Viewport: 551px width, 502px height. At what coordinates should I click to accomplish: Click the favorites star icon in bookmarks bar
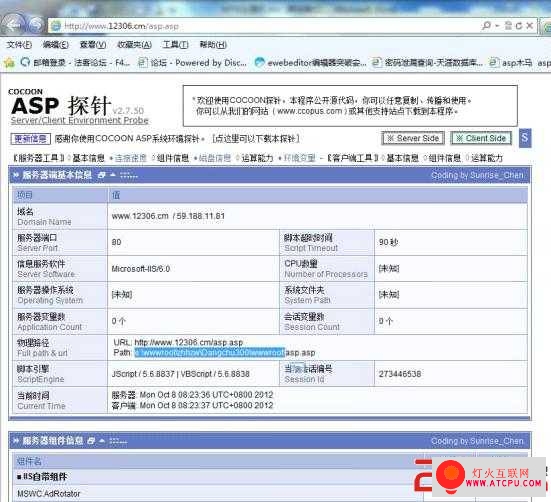(x=9, y=63)
